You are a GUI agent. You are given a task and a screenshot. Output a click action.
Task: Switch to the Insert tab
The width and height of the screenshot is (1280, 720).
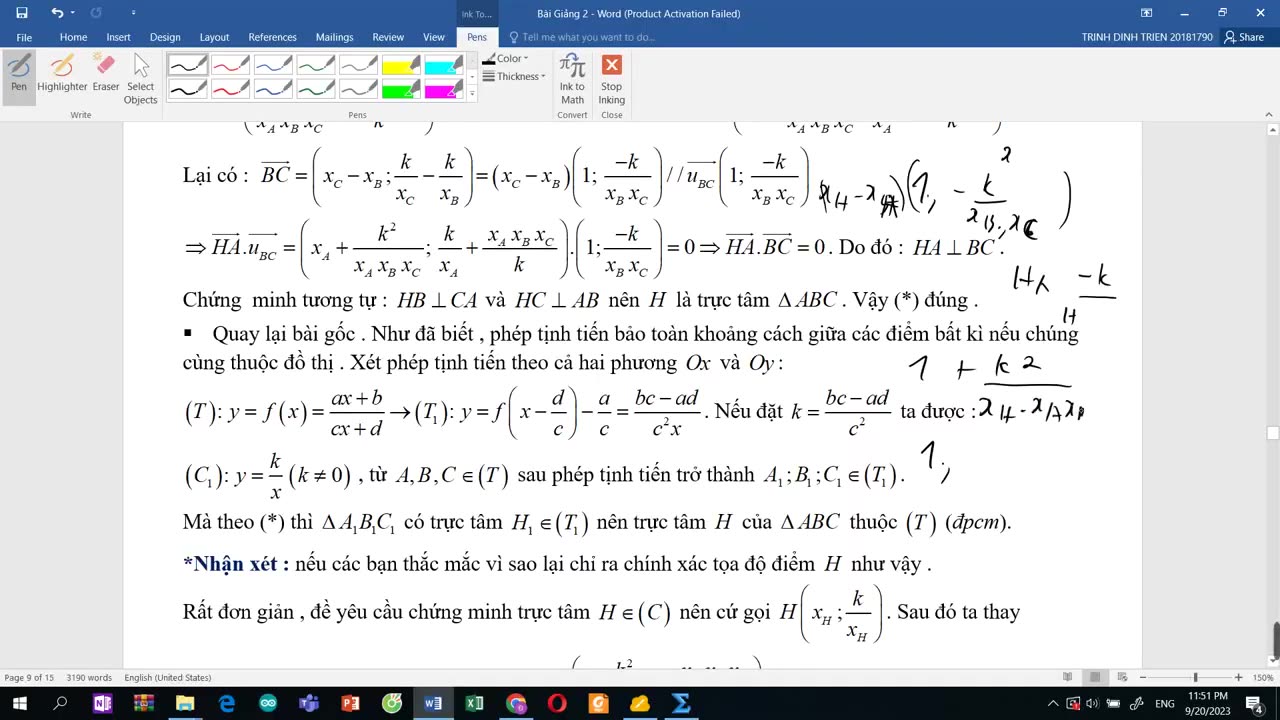[118, 37]
